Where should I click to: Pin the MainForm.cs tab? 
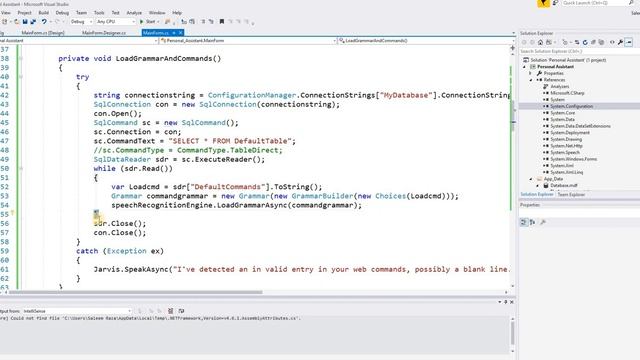(x=174, y=33)
